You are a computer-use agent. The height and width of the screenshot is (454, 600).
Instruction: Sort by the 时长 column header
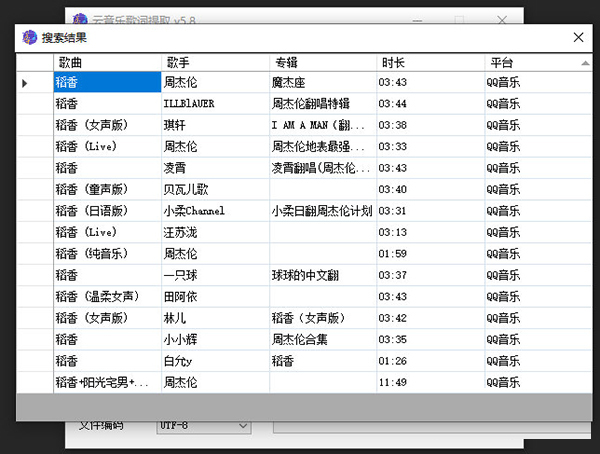(430, 62)
